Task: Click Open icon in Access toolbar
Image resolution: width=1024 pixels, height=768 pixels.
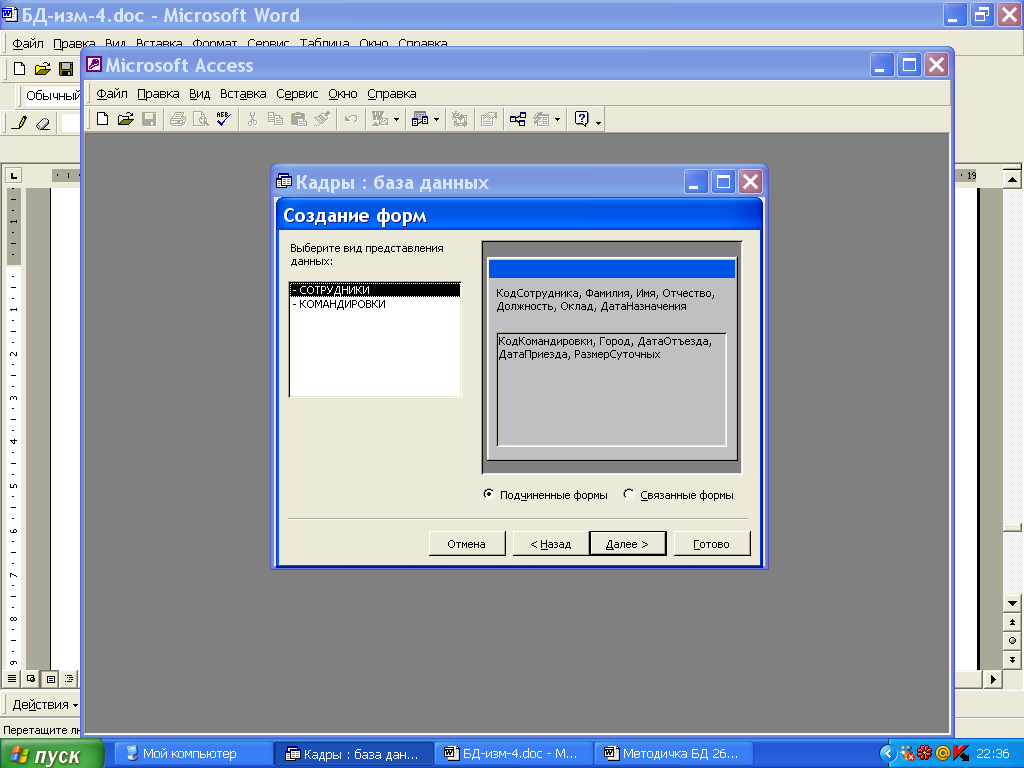Action: 125,119
